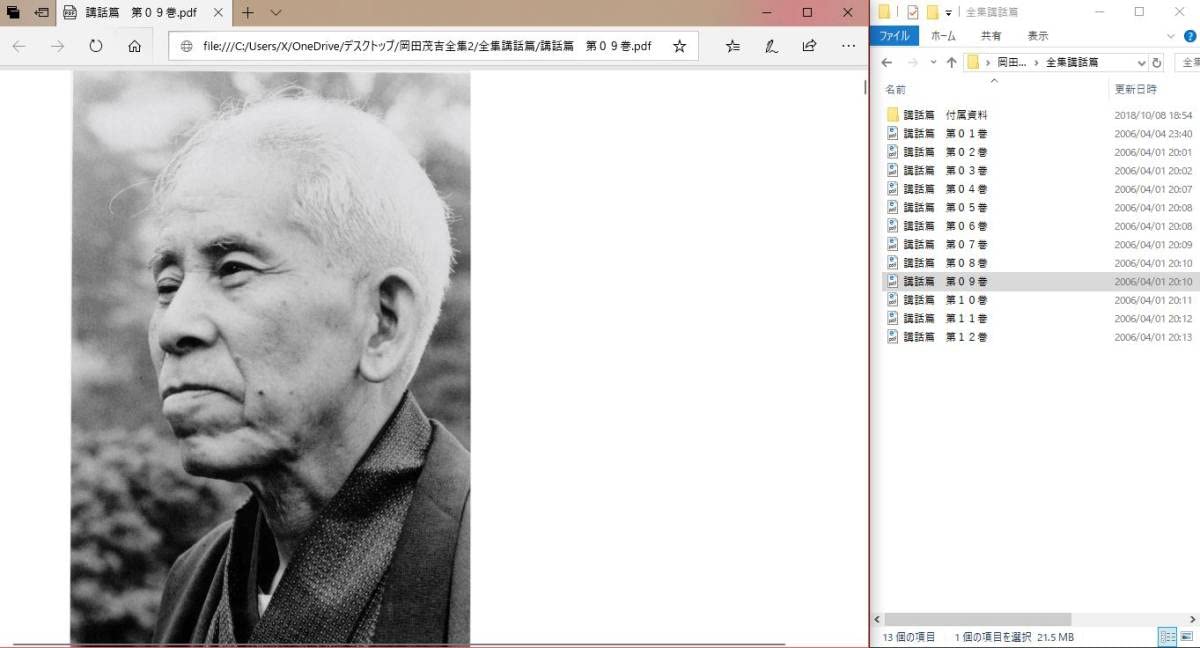Set tabs aside using the tab bar icon
This screenshot has height=648, width=1200.
[42, 13]
